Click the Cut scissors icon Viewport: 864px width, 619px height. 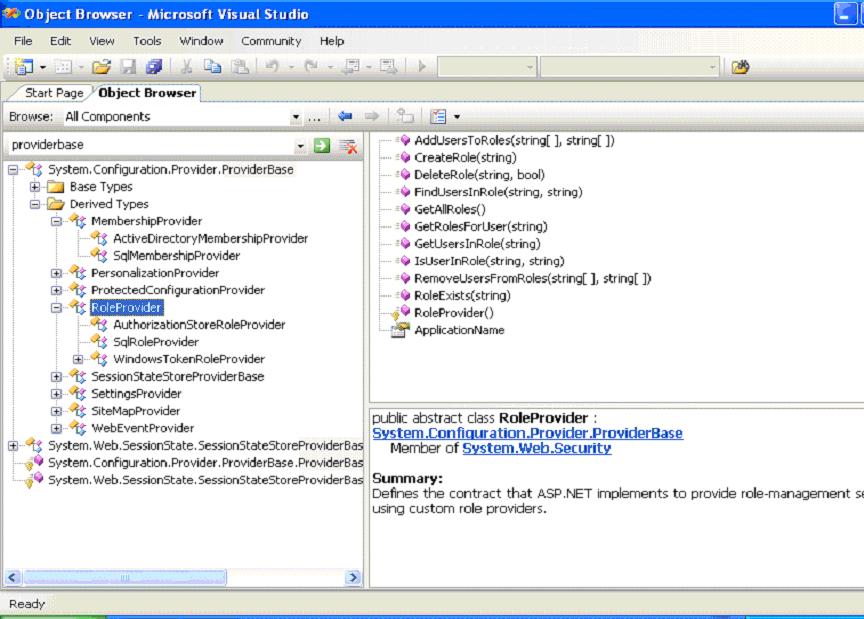pos(187,67)
